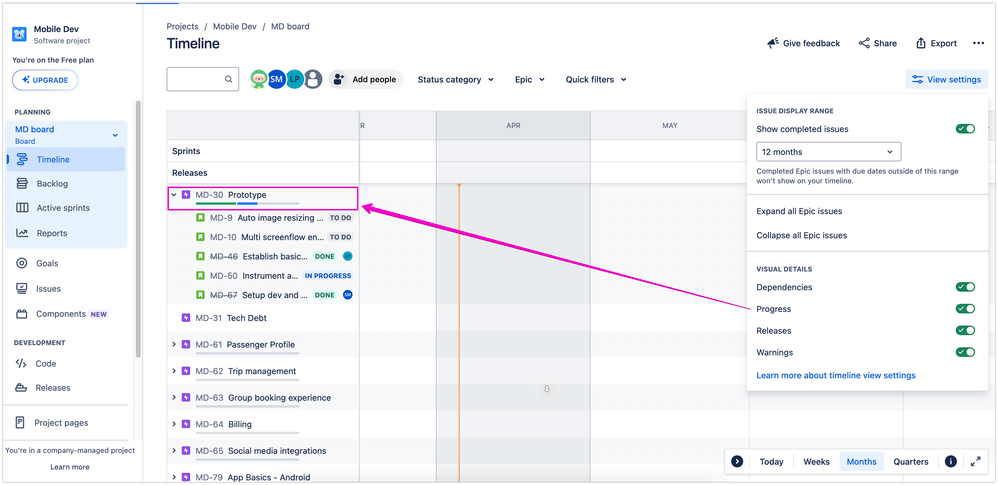Click the collapse toolbar arrow icon
998x485 pixels.
(737, 461)
